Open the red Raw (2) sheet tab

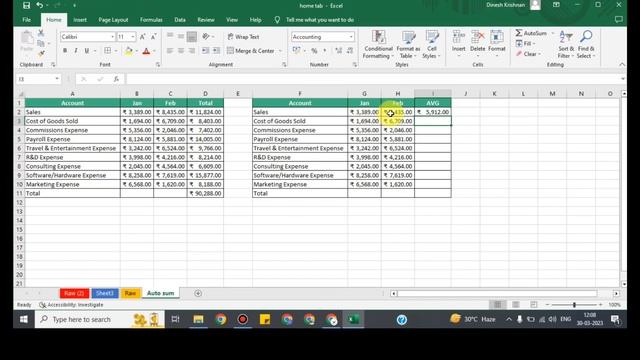(x=74, y=293)
